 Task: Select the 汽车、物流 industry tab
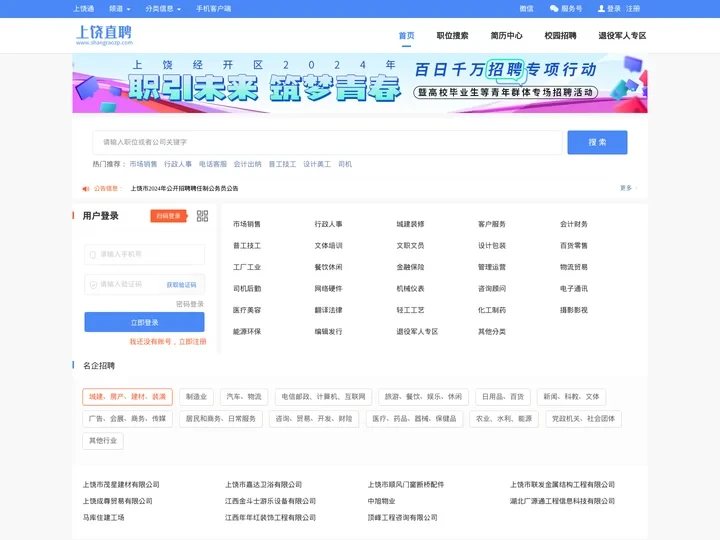[244, 397]
